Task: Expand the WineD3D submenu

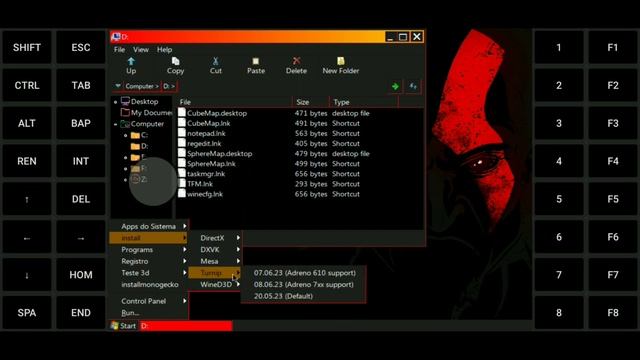Action: (215, 284)
